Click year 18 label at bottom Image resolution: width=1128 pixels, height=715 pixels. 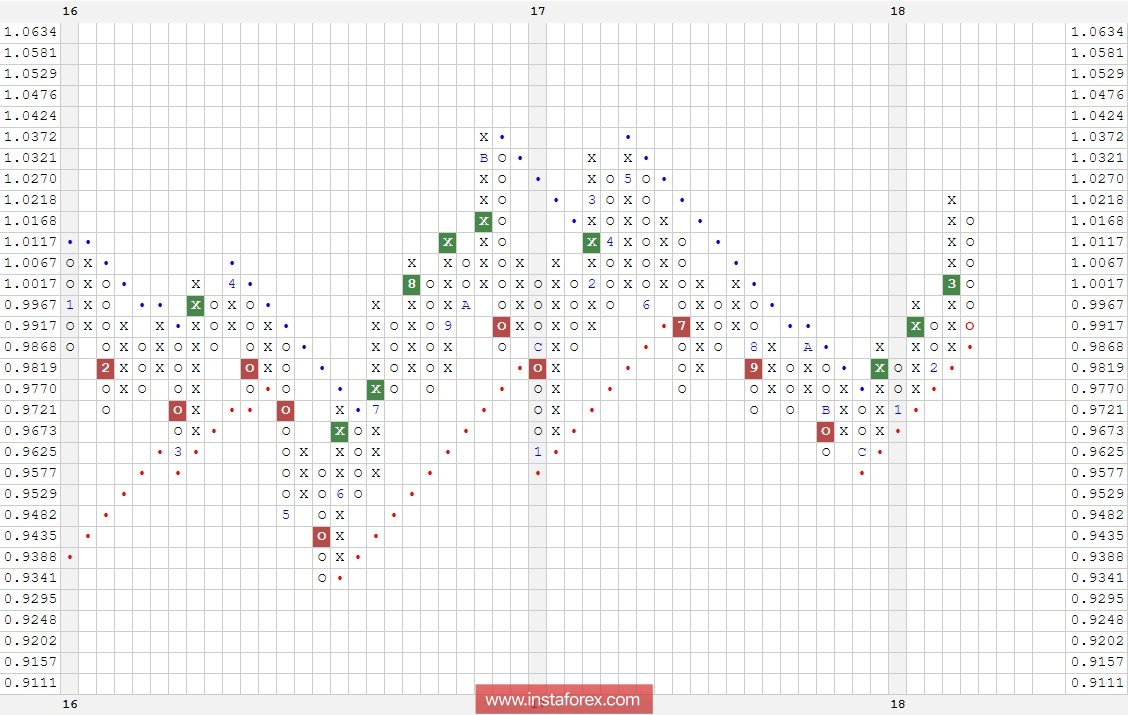(x=897, y=704)
